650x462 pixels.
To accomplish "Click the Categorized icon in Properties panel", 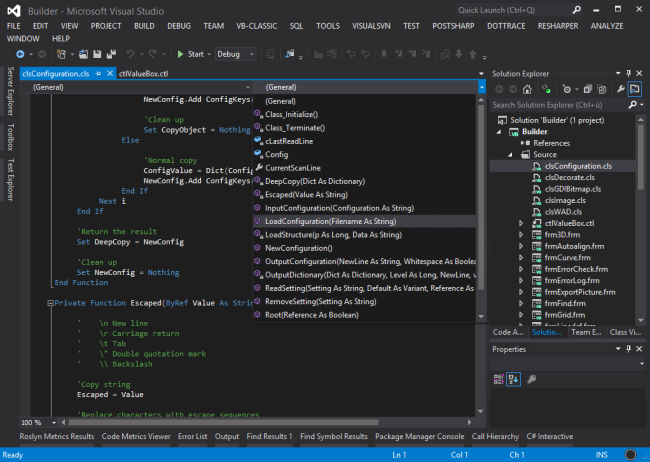I will coord(500,378).
